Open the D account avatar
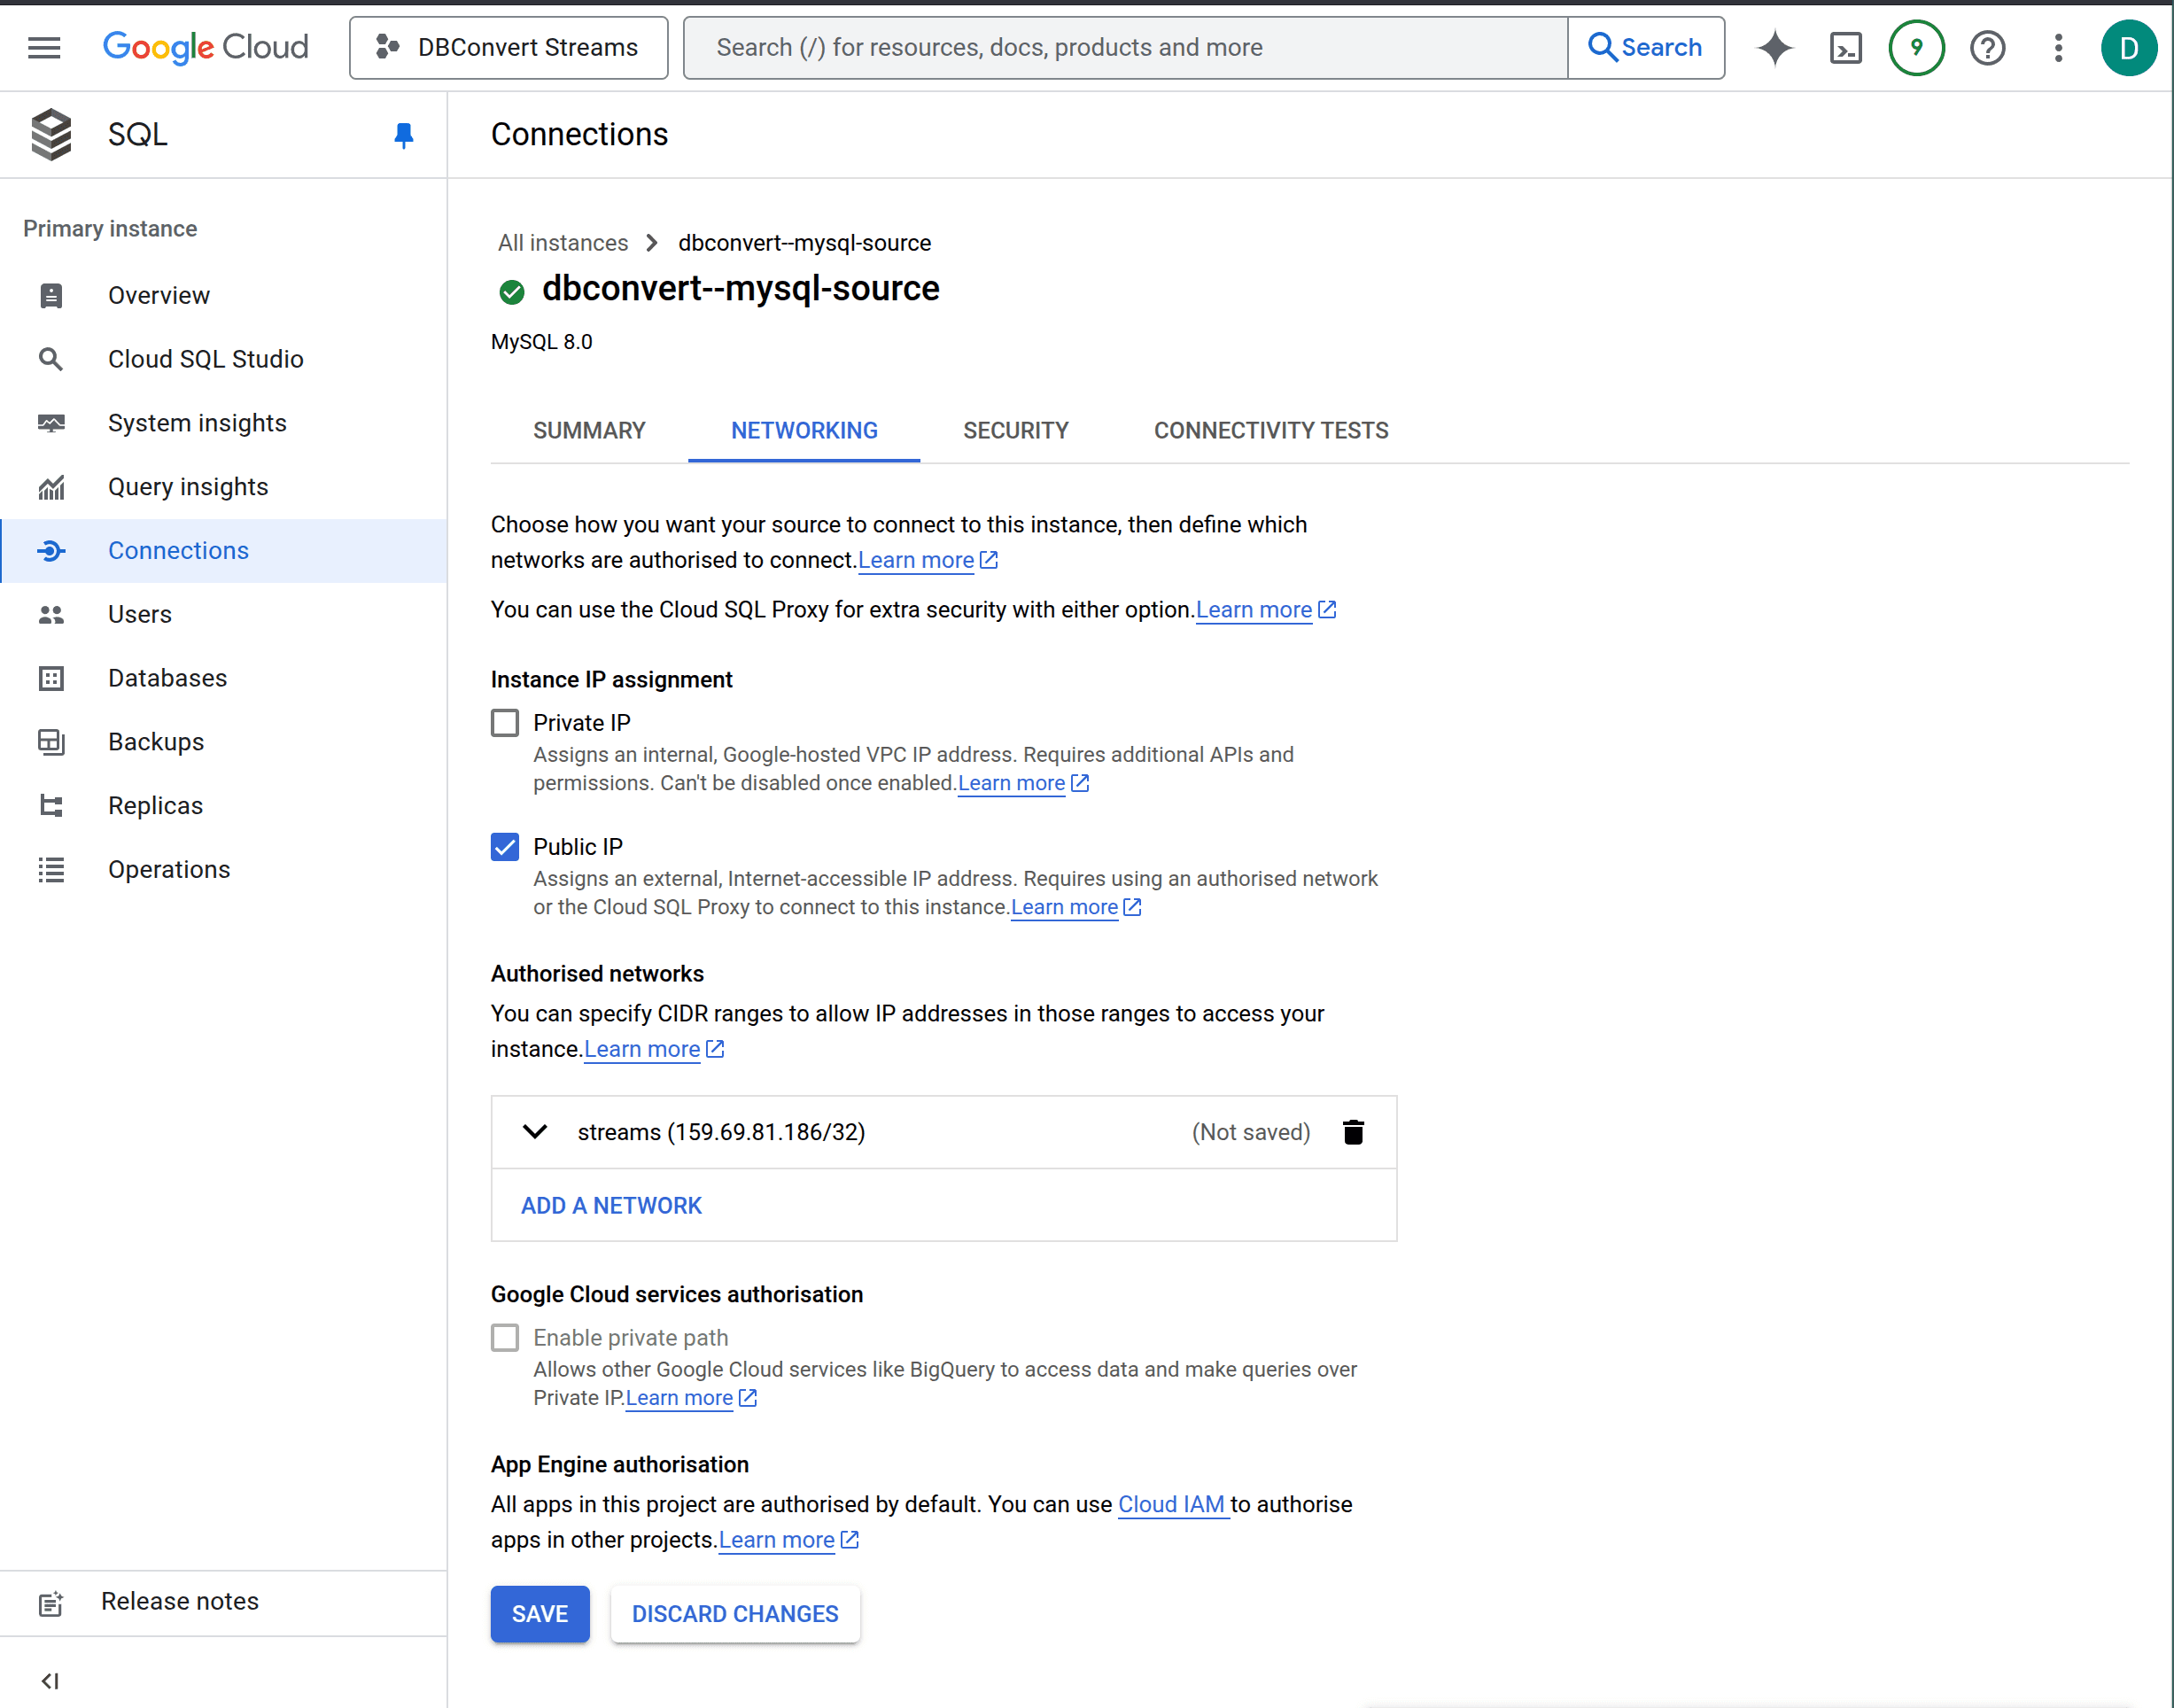This screenshot has width=2174, height=1708. coord(2129,47)
